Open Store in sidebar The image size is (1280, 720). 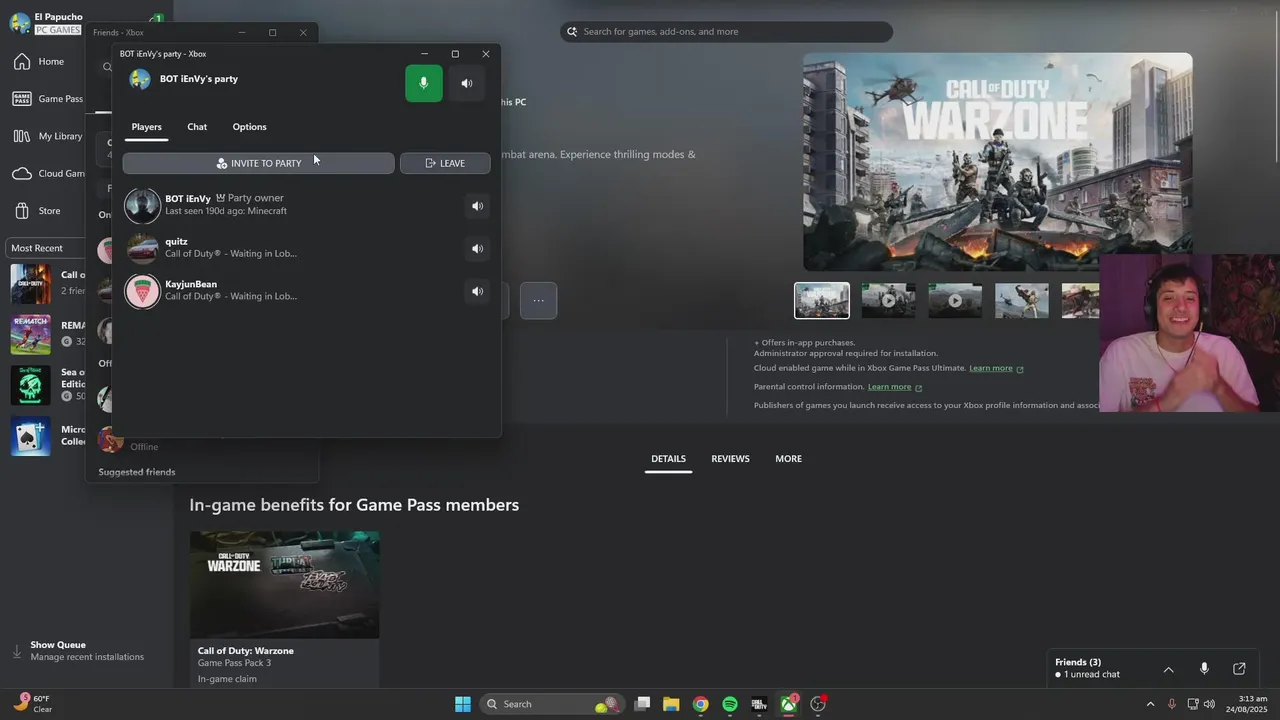pos(38,211)
